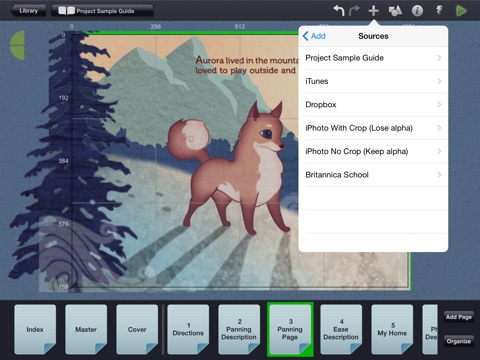480x360 pixels.
Task: Select iPhoto No Crop (Keep alpha)
Action: [x=373, y=151]
